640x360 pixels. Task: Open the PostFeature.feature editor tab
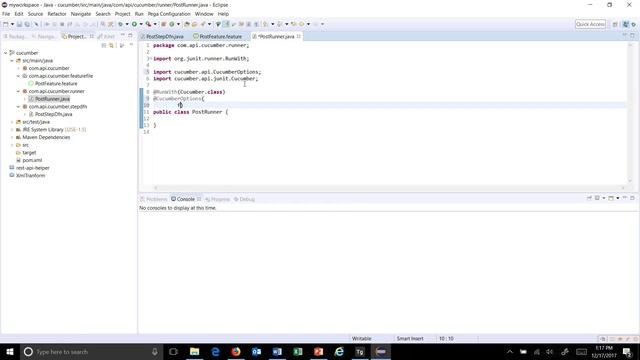tap(218, 36)
